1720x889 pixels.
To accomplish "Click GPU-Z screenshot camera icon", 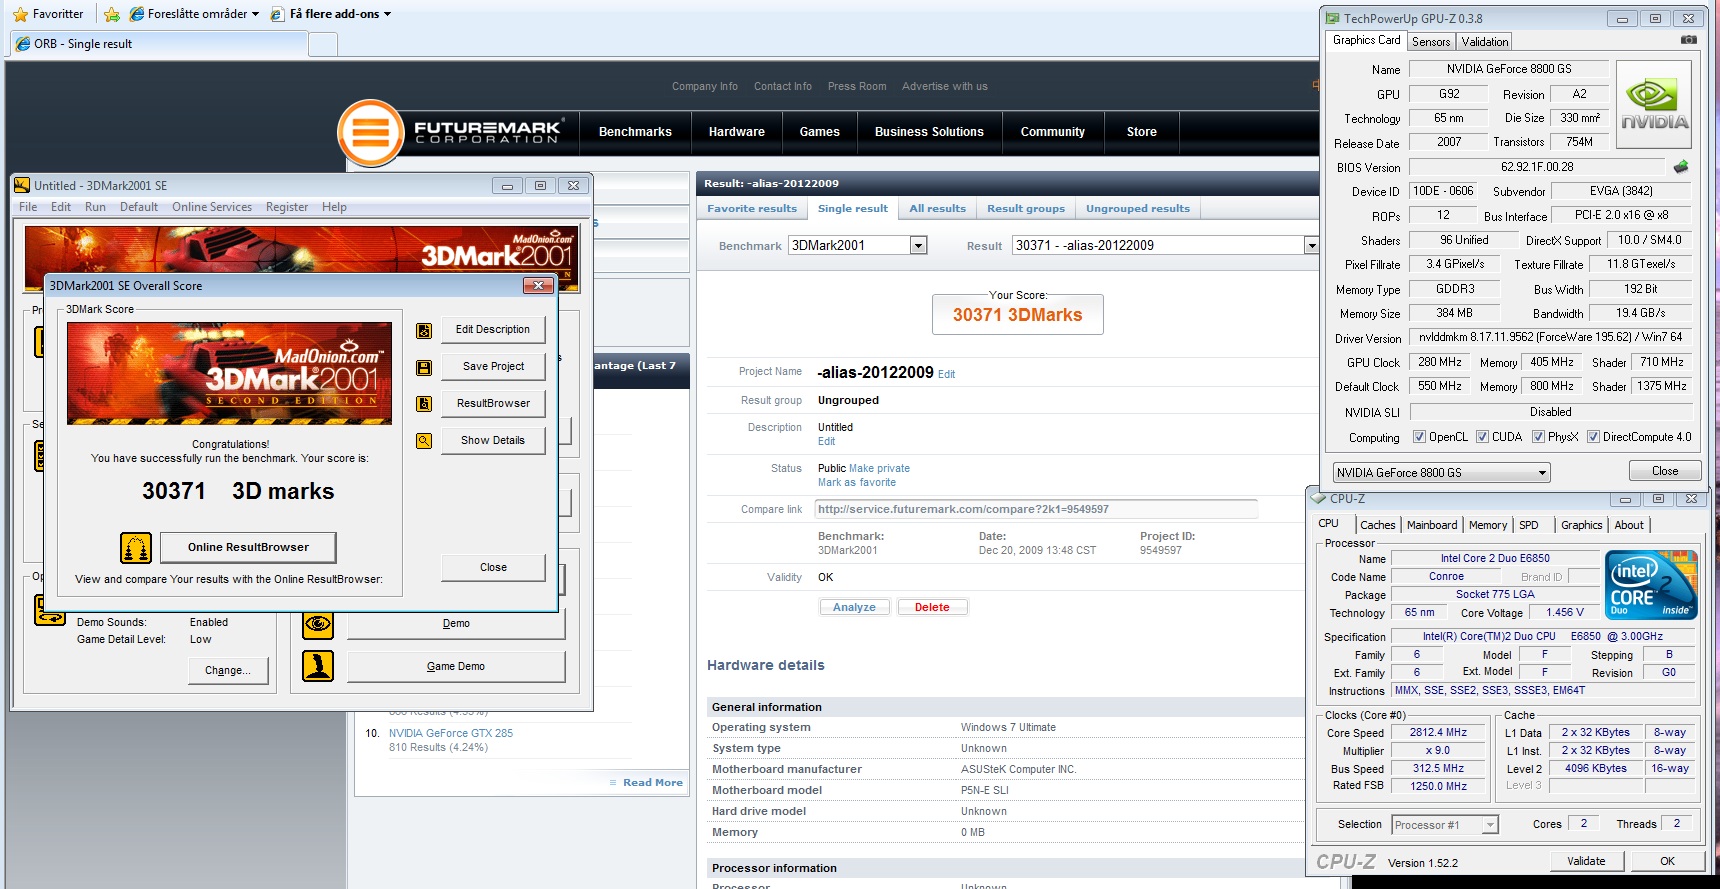I will tap(1689, 40).
